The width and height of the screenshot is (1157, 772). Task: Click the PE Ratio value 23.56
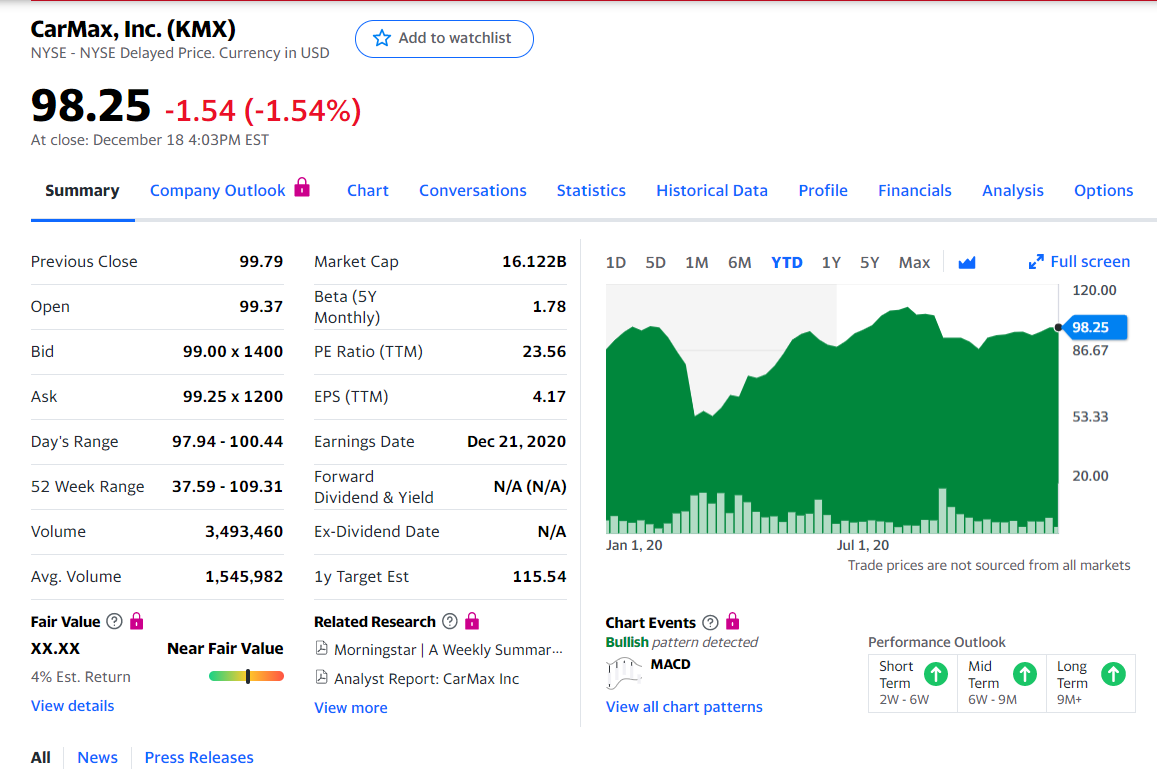pyautogui.click(x=544, y=351)
